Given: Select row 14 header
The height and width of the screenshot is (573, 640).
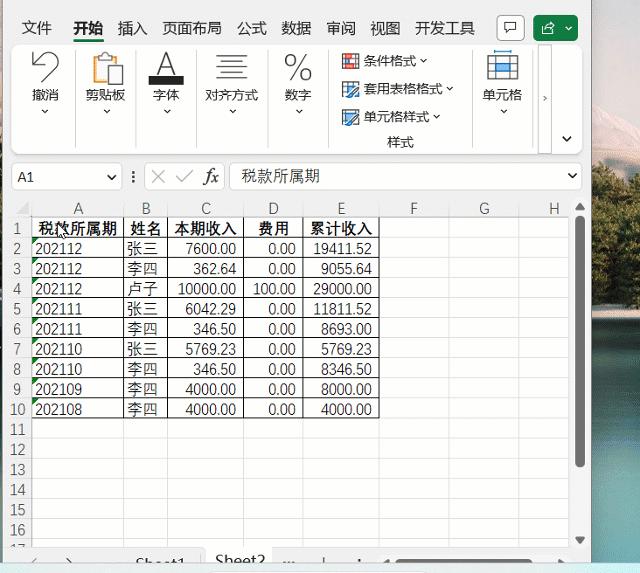Looking at the screenshot, I should click(17, 490).
